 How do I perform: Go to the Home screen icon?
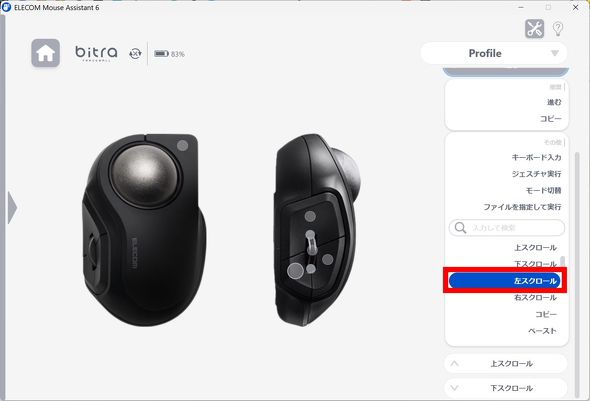45,53
